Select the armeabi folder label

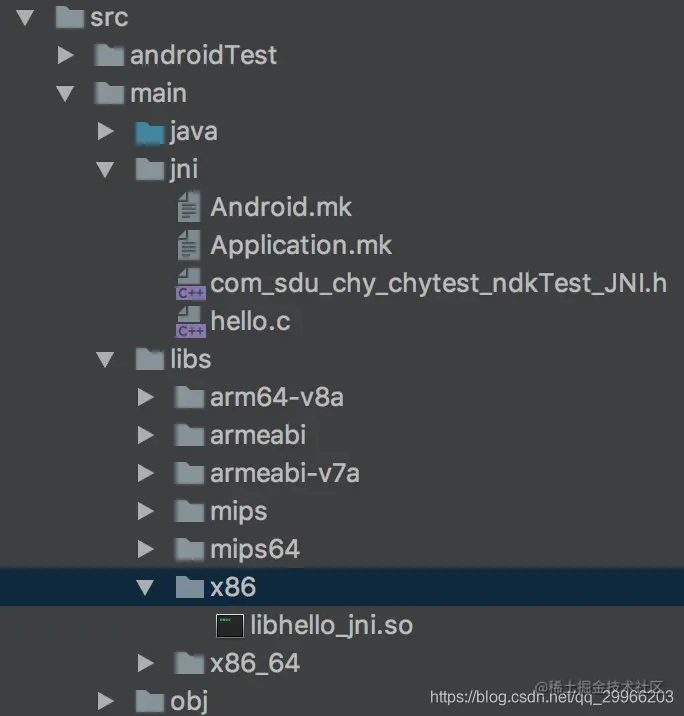pyautogui.click(x=258, y=435)
